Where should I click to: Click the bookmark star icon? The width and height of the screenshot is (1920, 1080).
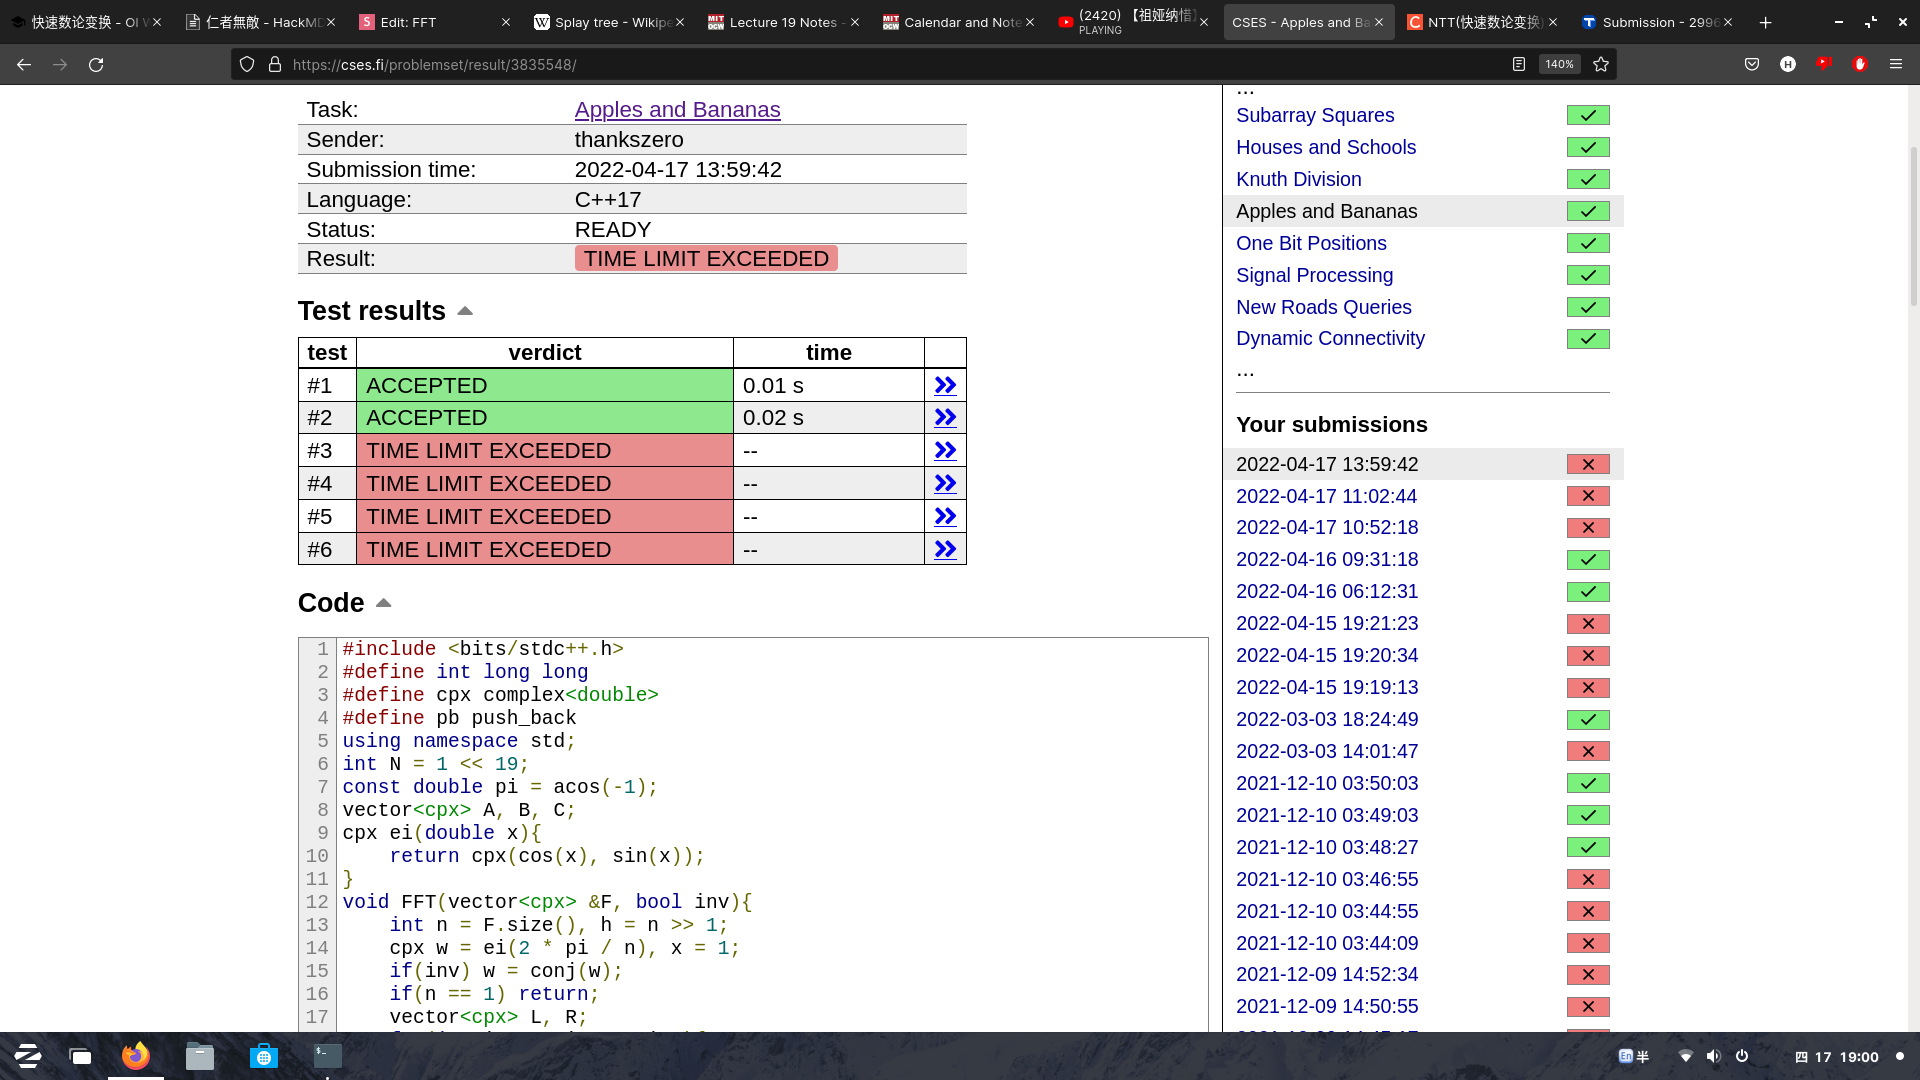click(x=1601, y=64)
